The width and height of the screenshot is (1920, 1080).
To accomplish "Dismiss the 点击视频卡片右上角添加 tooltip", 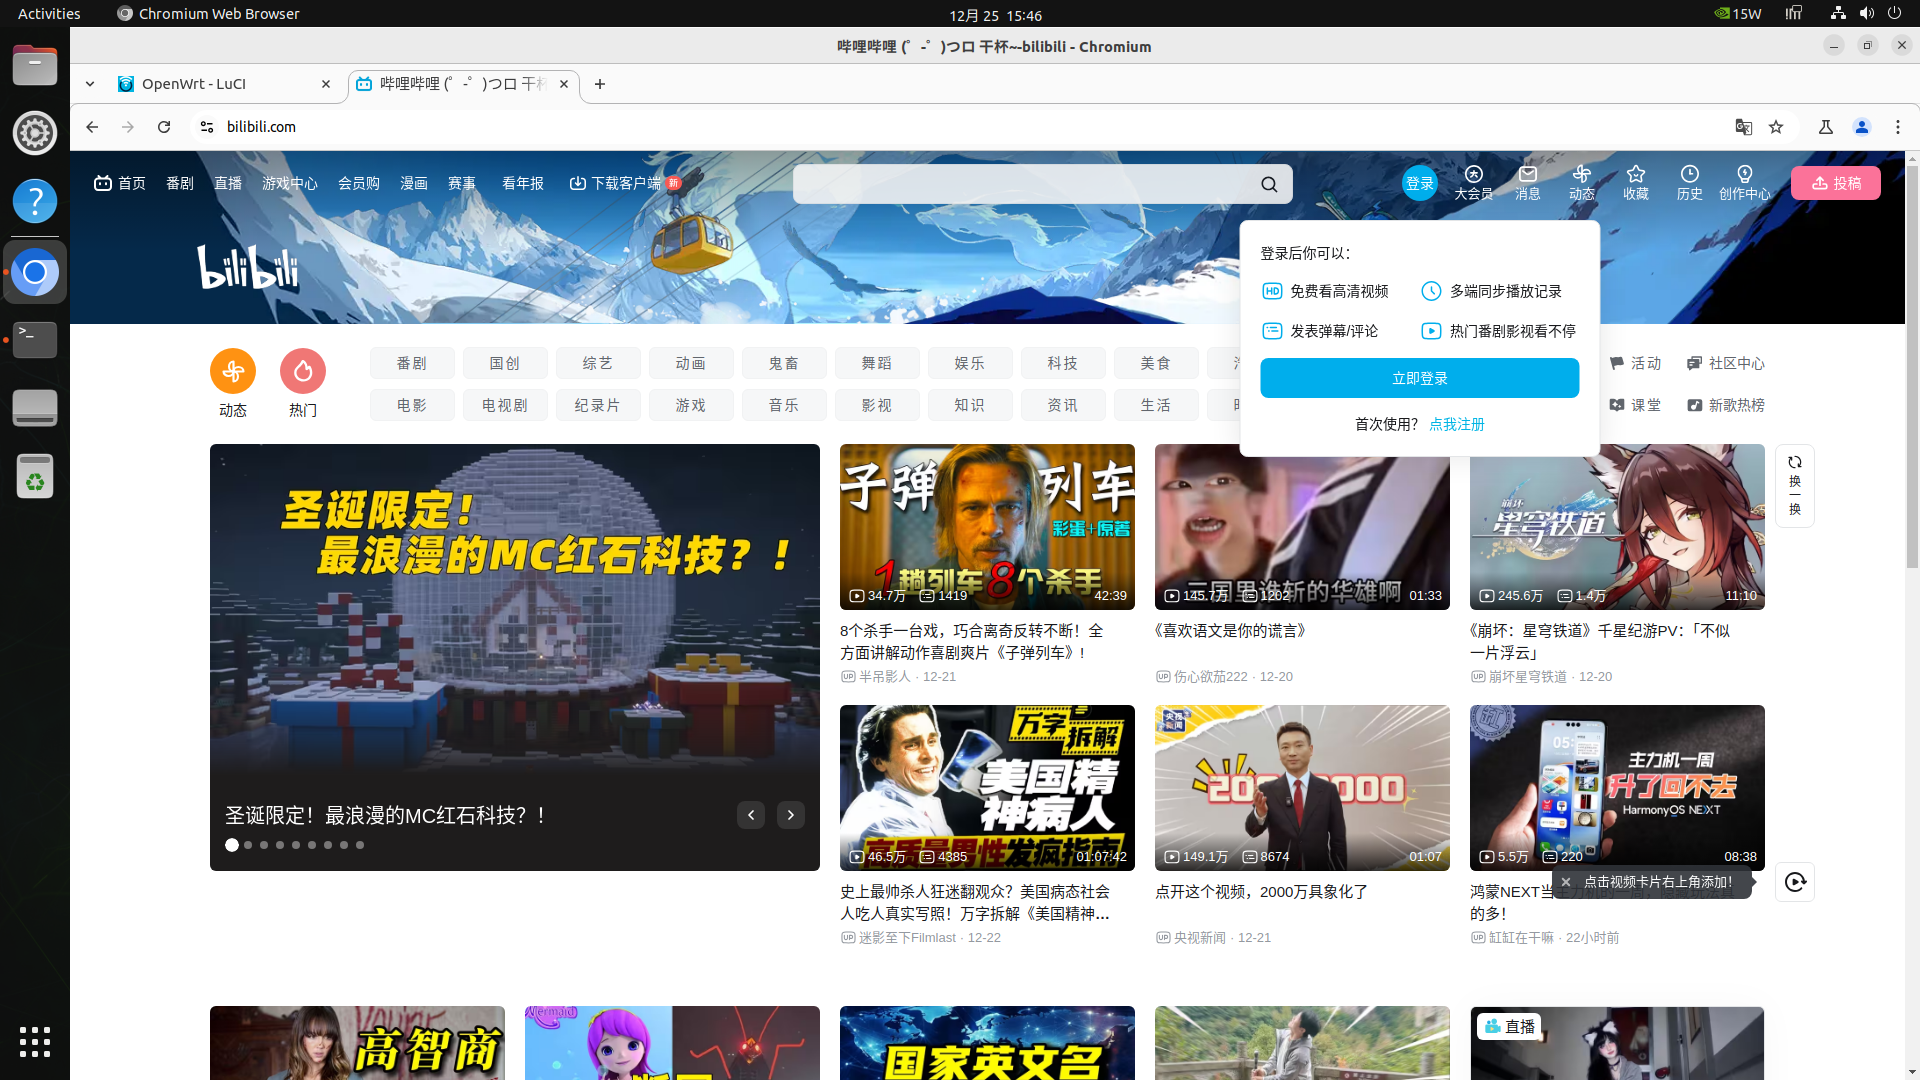I will tap(1566, 882).
